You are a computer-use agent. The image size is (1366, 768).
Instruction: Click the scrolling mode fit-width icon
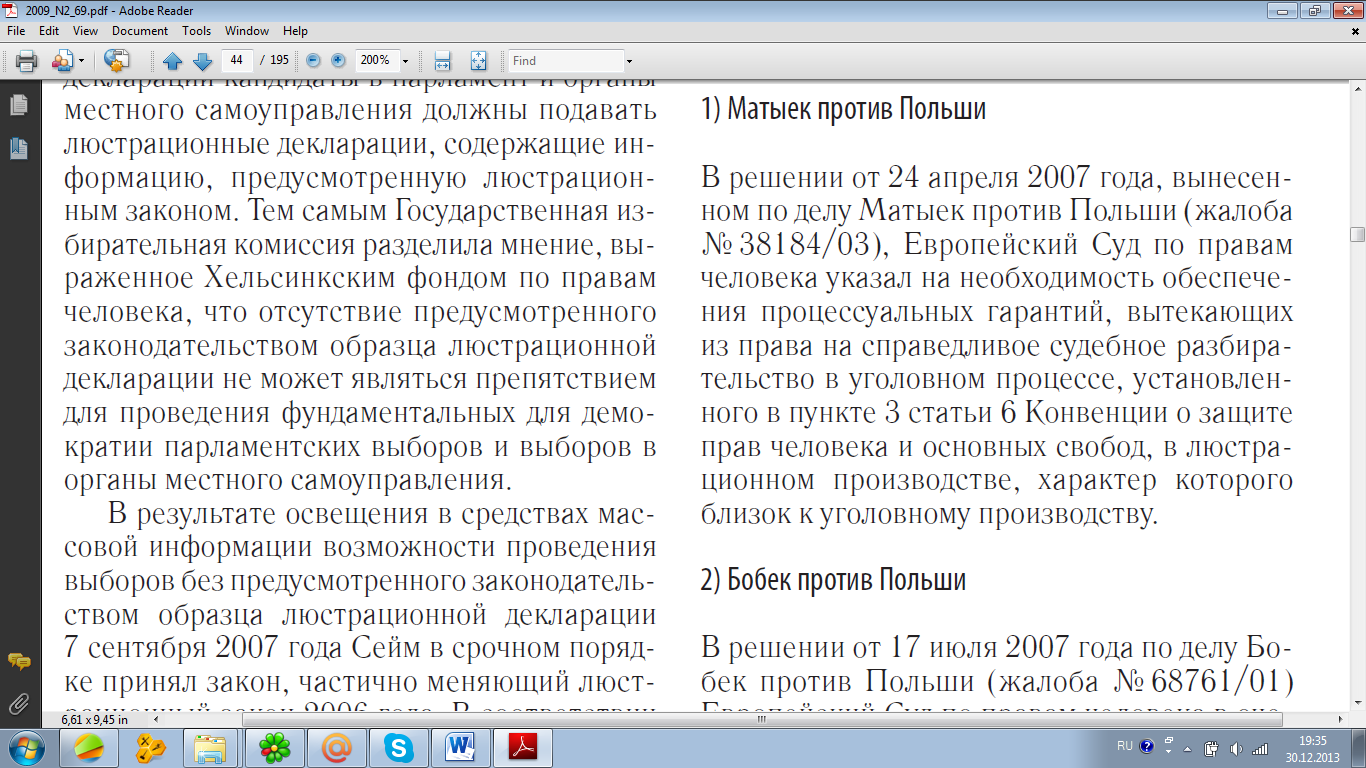443,61
